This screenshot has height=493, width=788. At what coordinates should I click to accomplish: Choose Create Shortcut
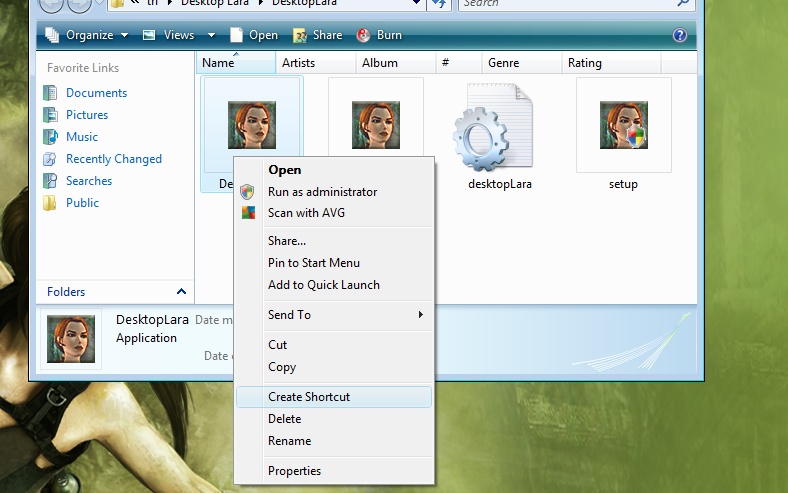(x=334, y=397)
